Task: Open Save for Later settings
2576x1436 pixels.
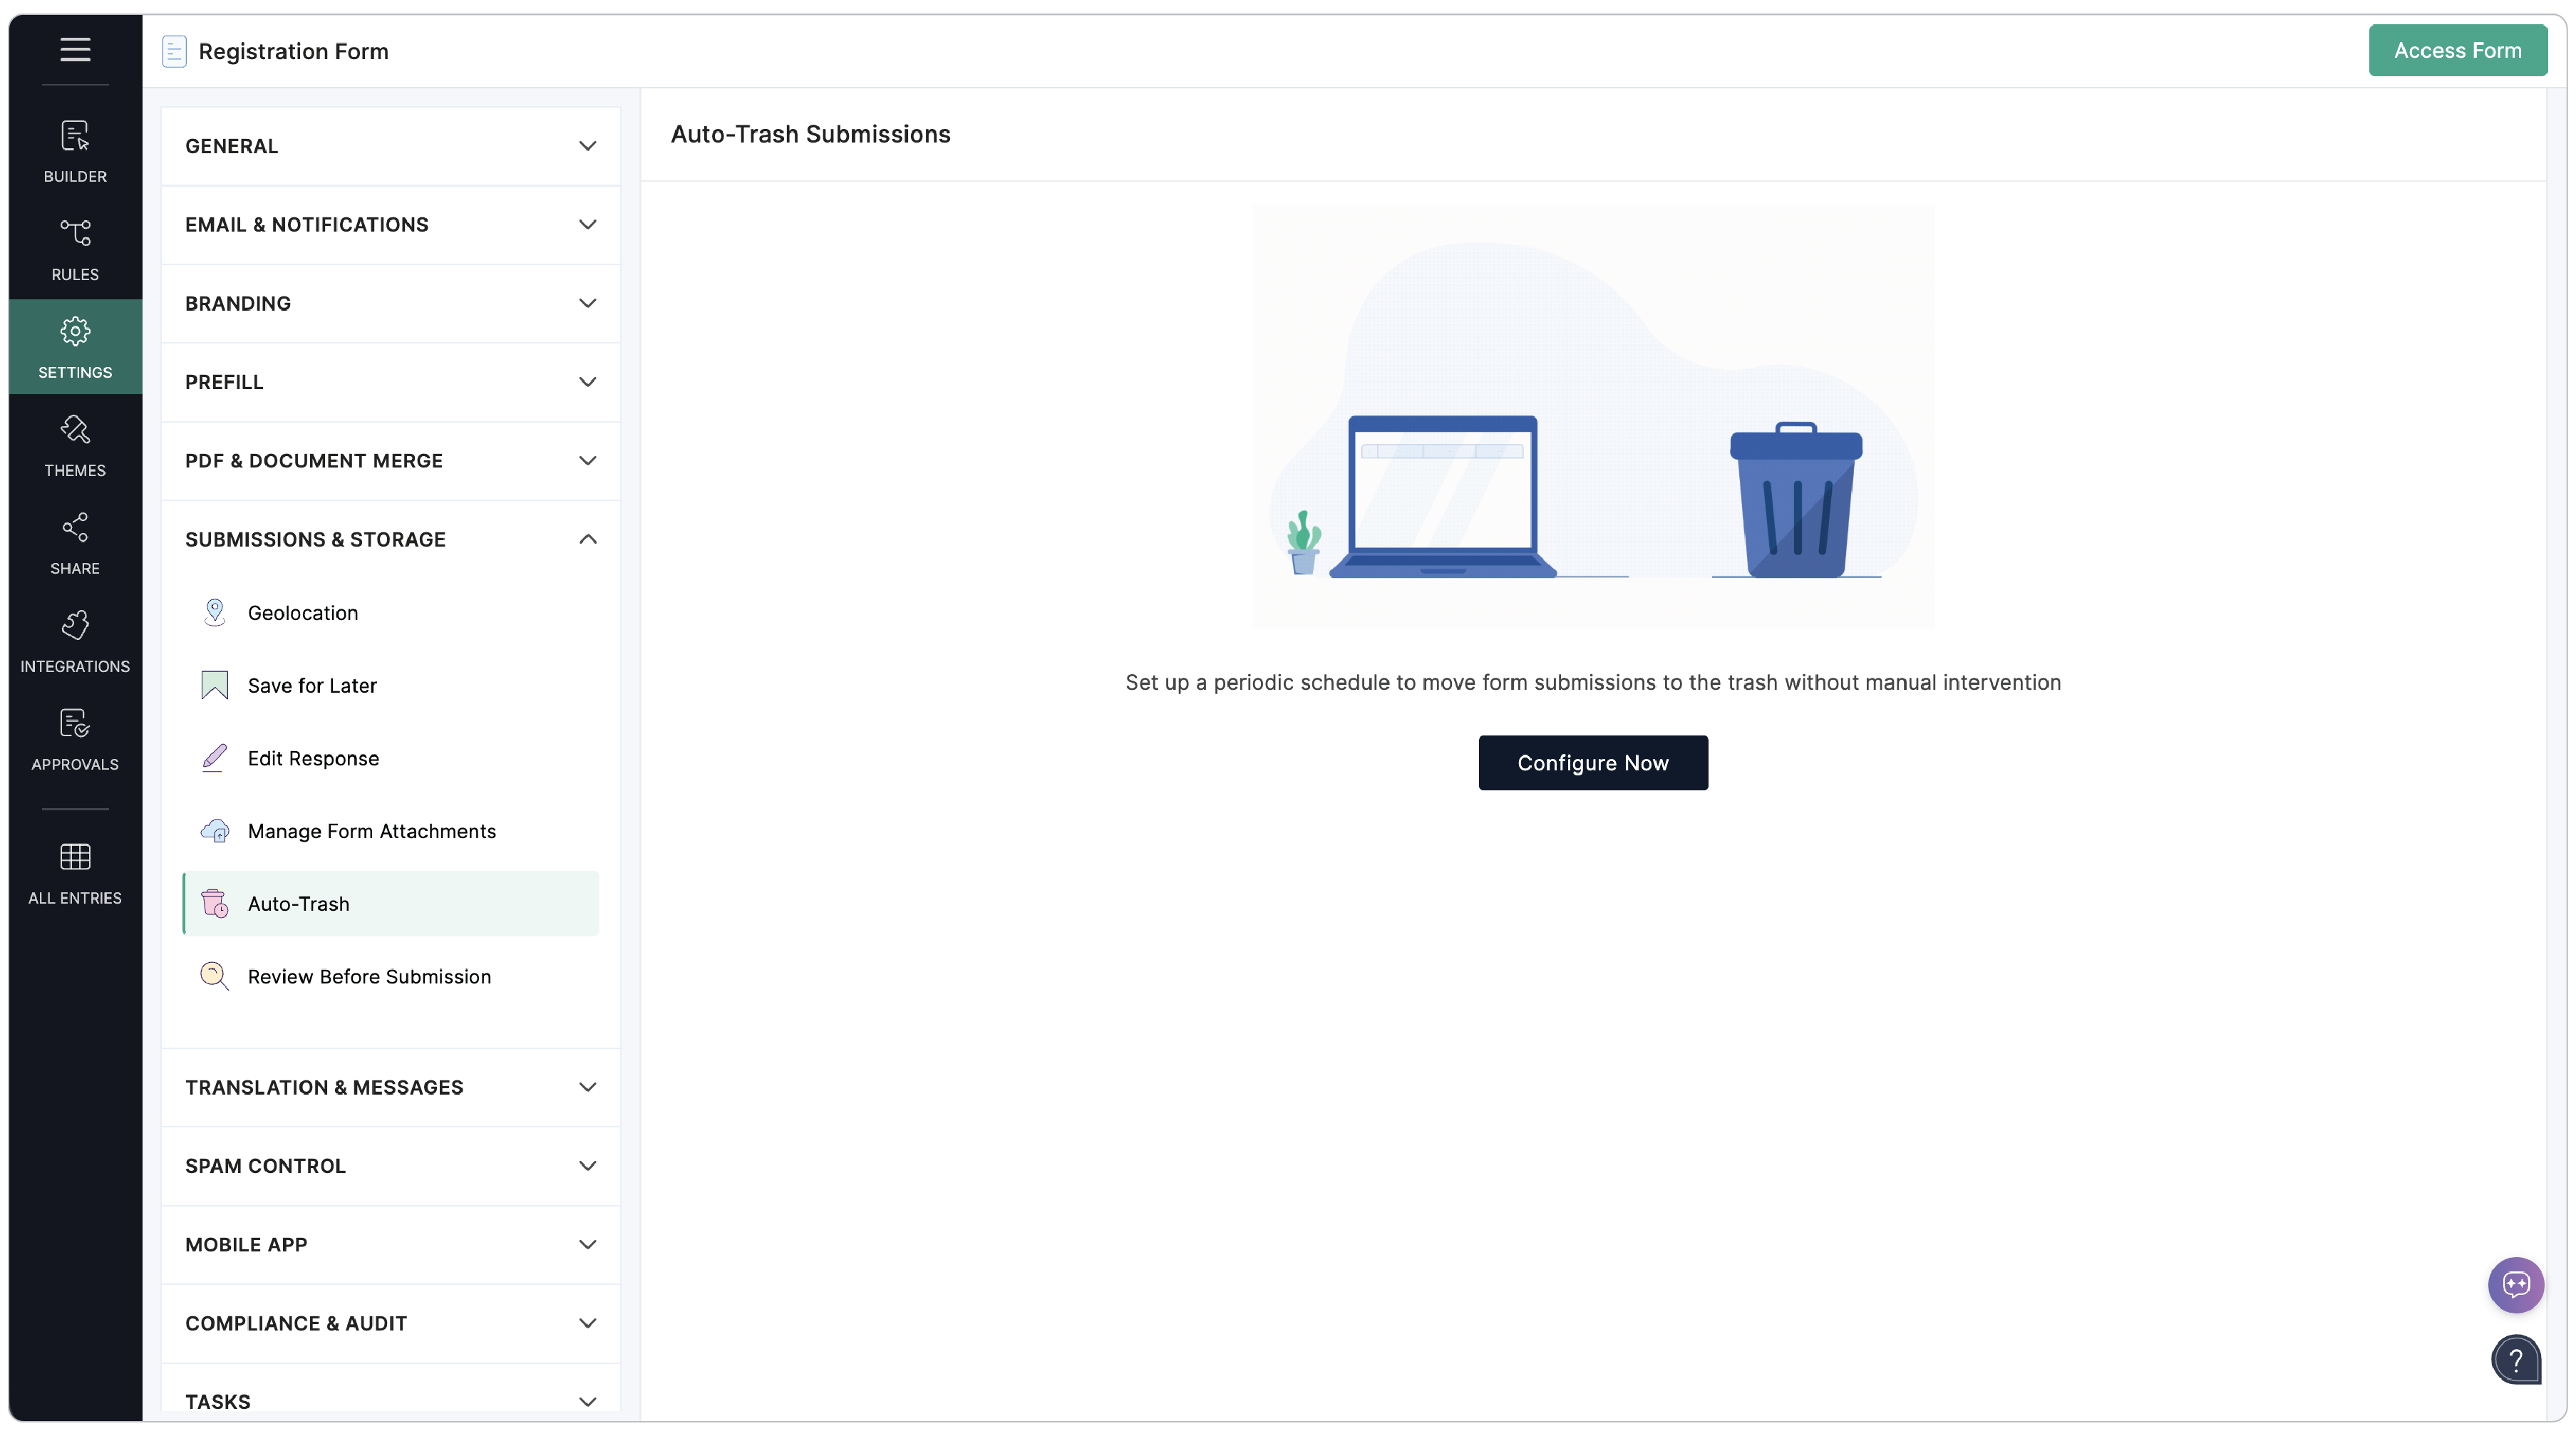Action: tap(312, 685)
